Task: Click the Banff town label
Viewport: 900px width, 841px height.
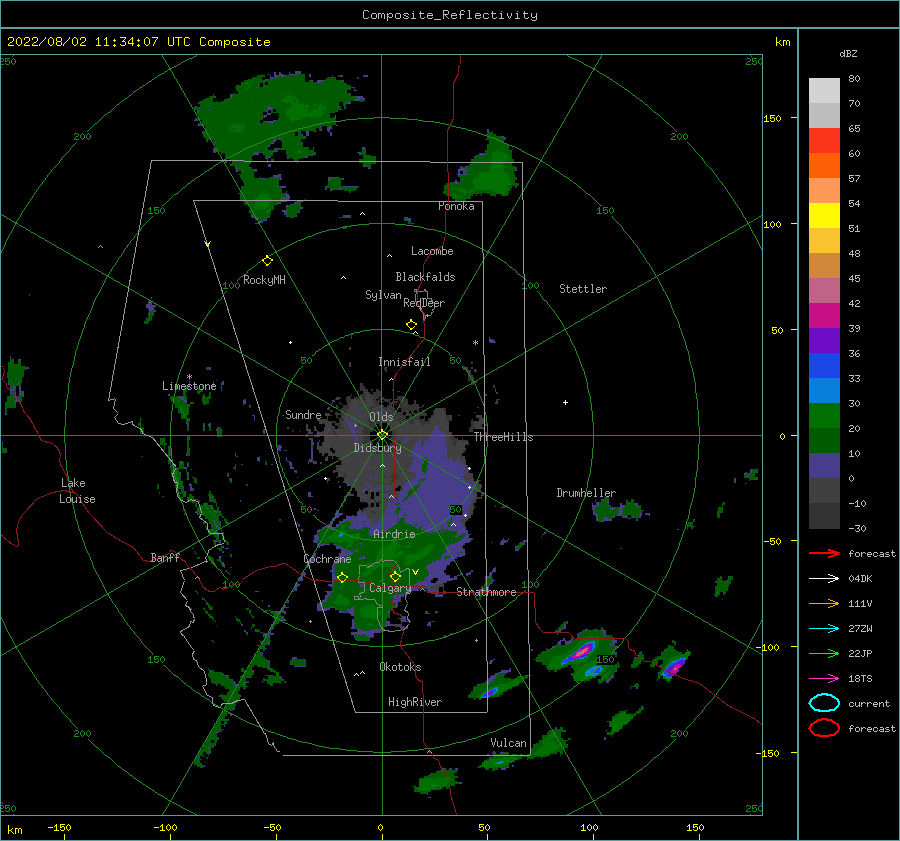Action: click(165, 557)
